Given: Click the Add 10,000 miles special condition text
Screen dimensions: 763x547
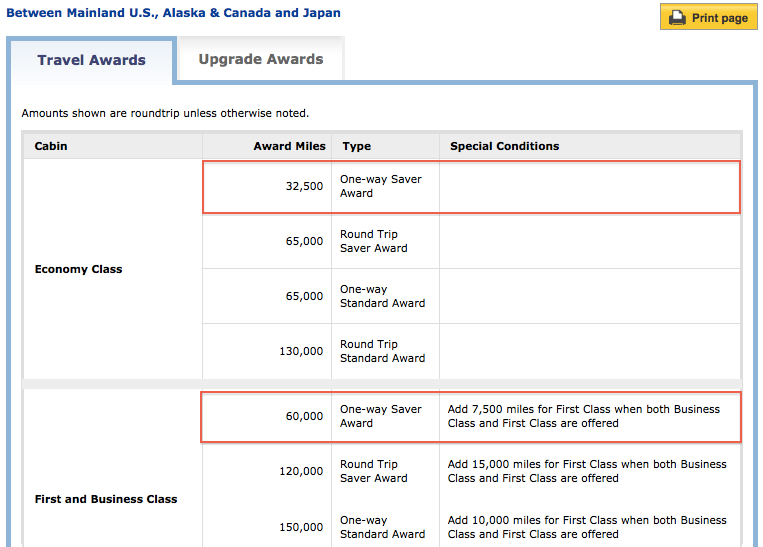Looking at the screenshot, I should point(587,527).
